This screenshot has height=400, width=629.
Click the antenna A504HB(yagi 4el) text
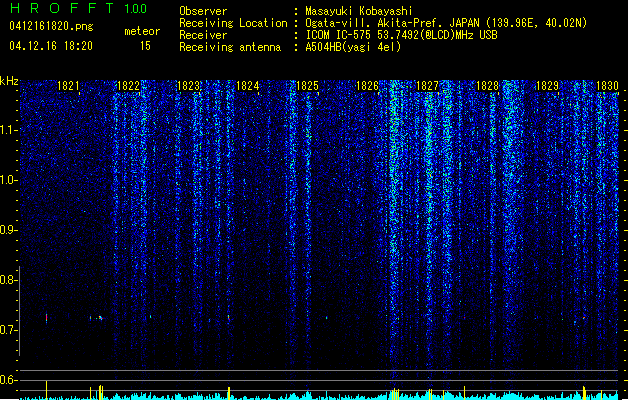pos(353,47)
